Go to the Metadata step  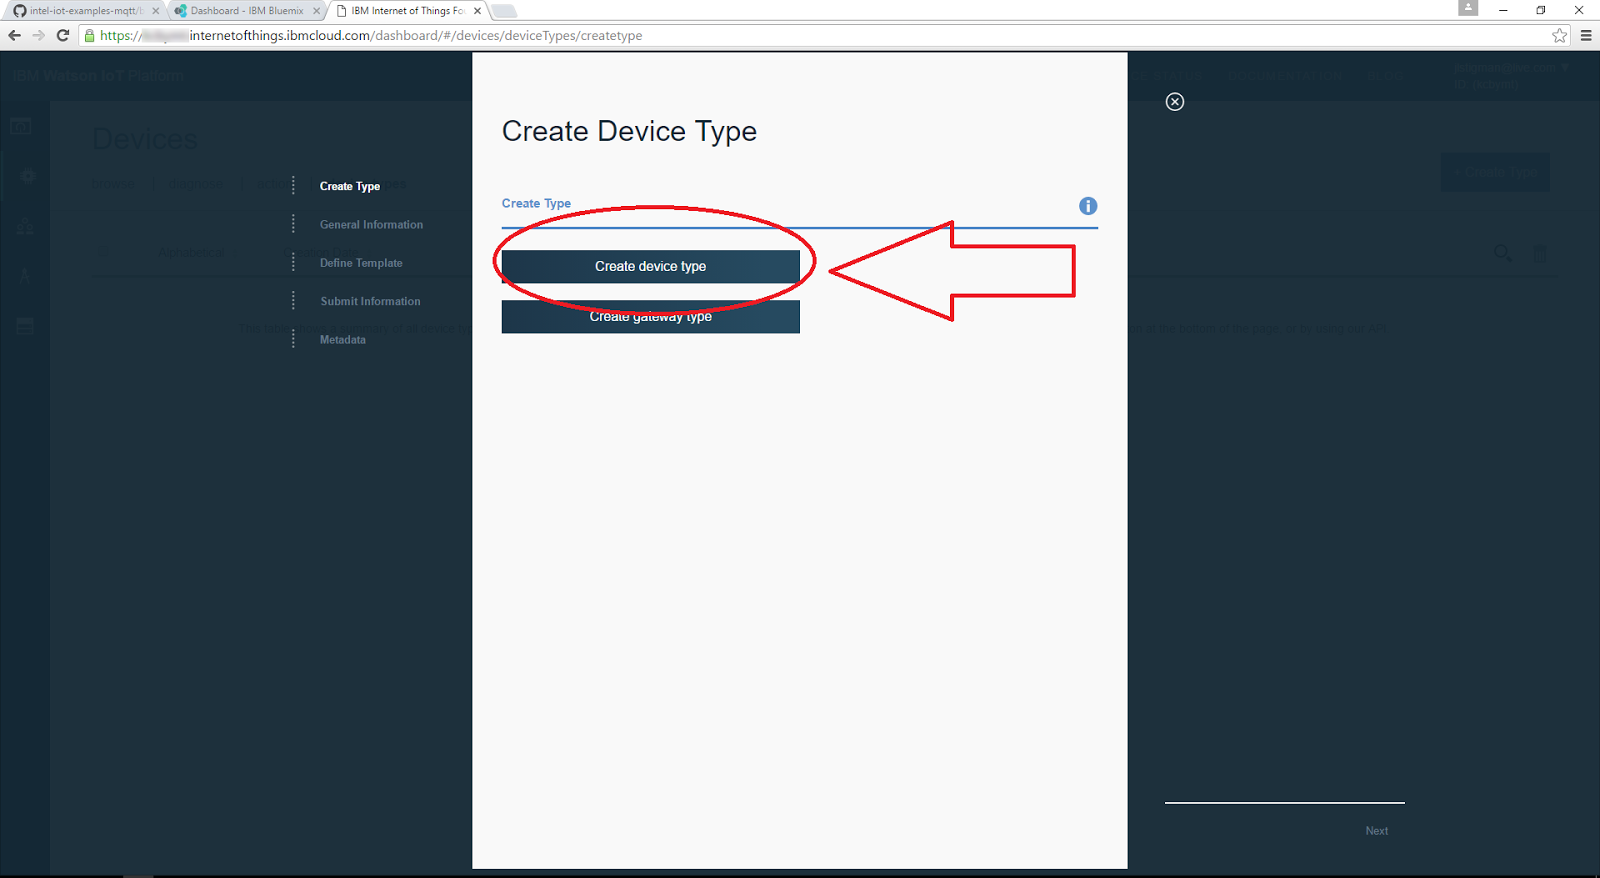(343, 340)
